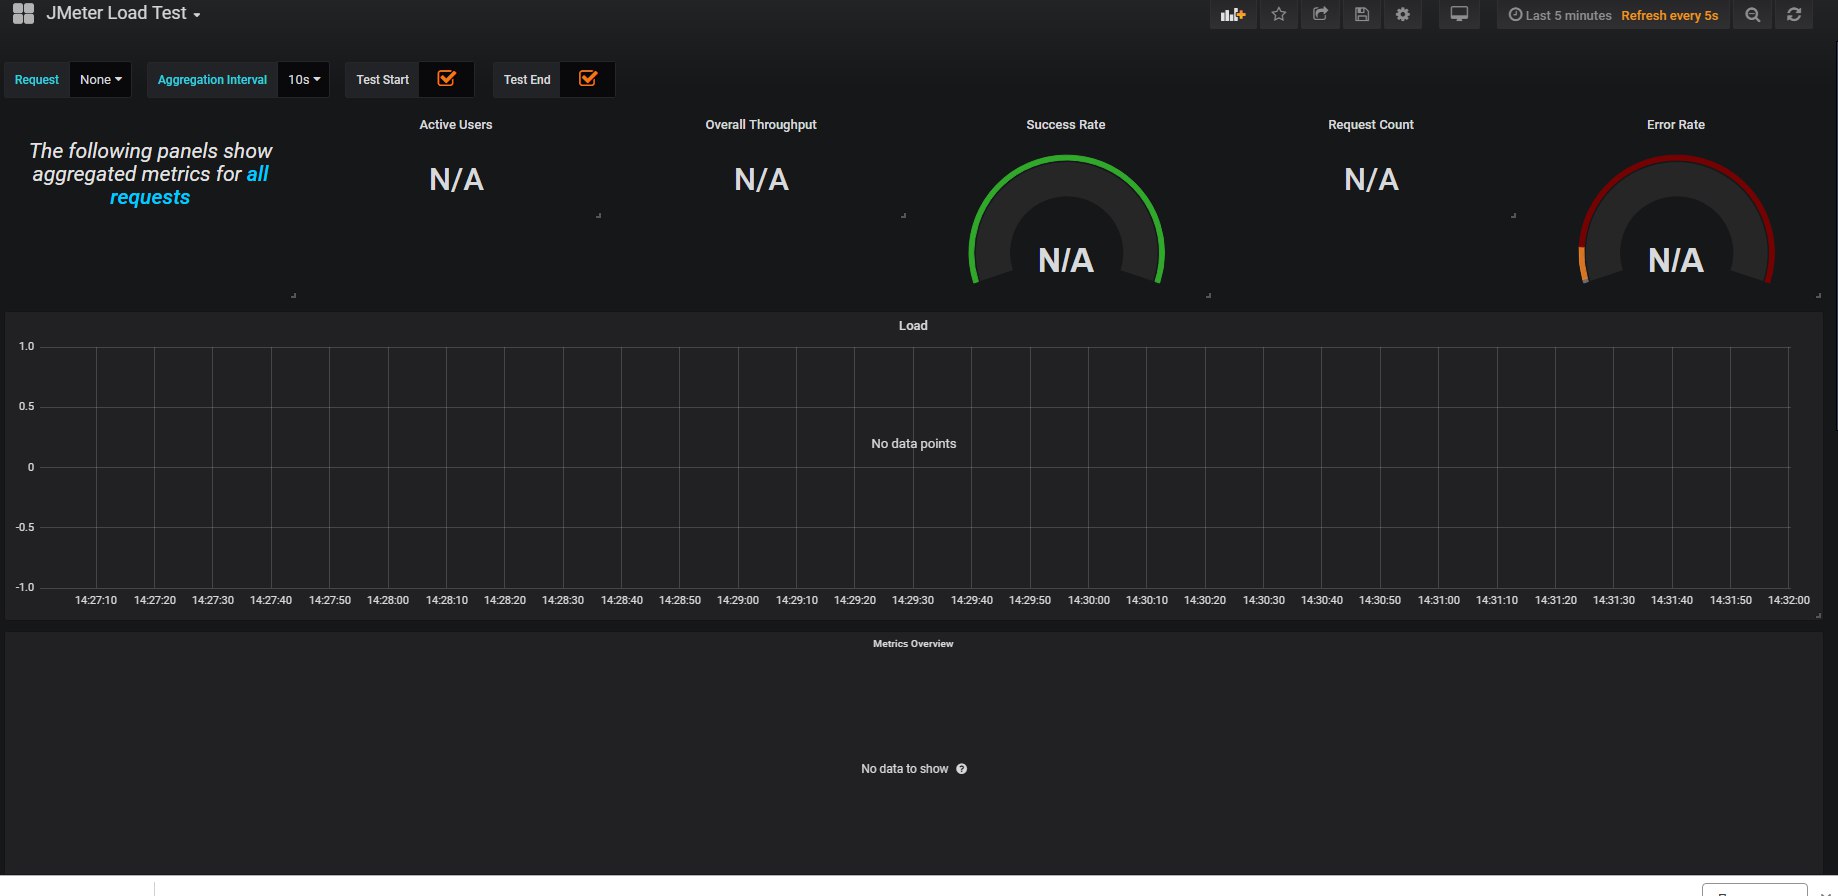Screen dimensions: 1838x896
Task: Cycle view mode with the monitor icon
Action: click(x=1459, y=15)
